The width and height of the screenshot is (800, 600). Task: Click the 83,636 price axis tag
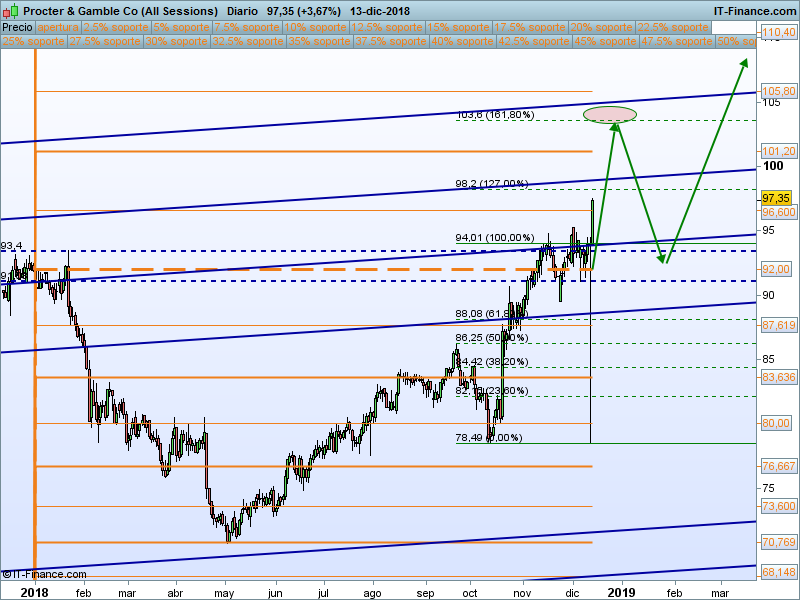[x=778, y=377]
